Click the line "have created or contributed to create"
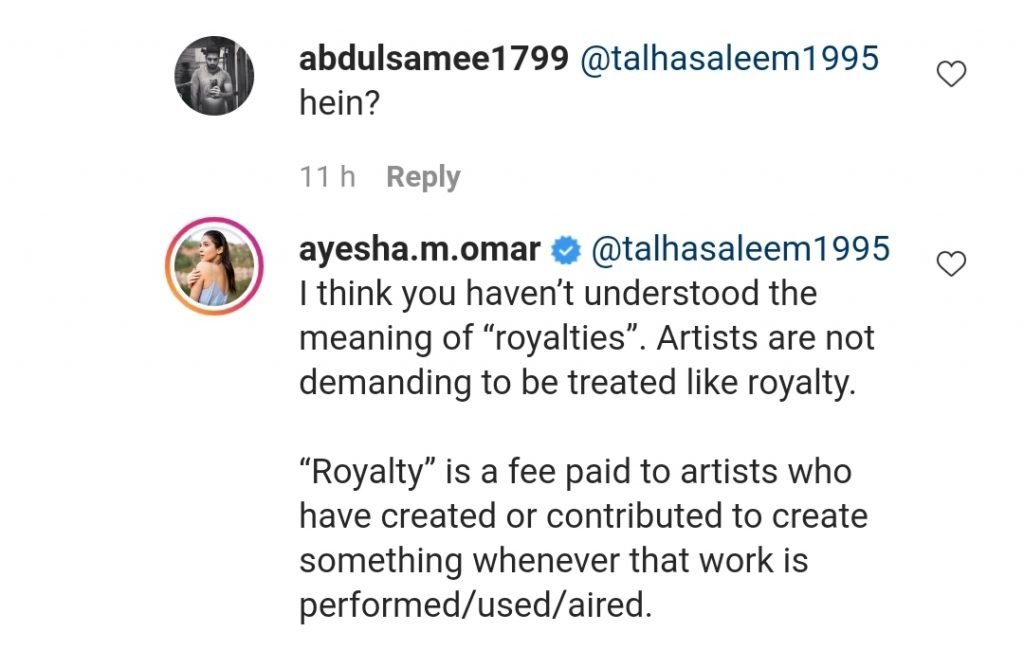Viewport: 1024px width, 650px height. click(583, 516)
